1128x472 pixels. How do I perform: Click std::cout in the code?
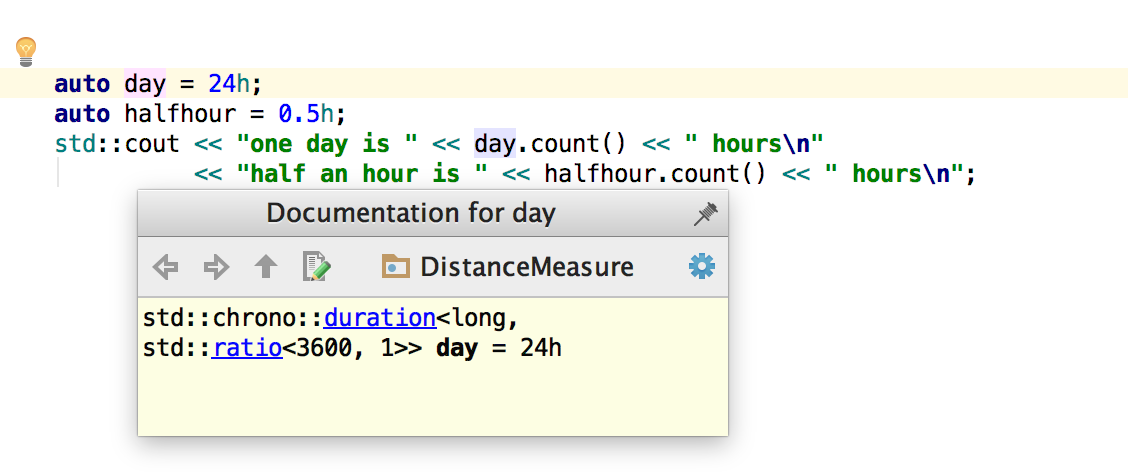coord(117,144)
